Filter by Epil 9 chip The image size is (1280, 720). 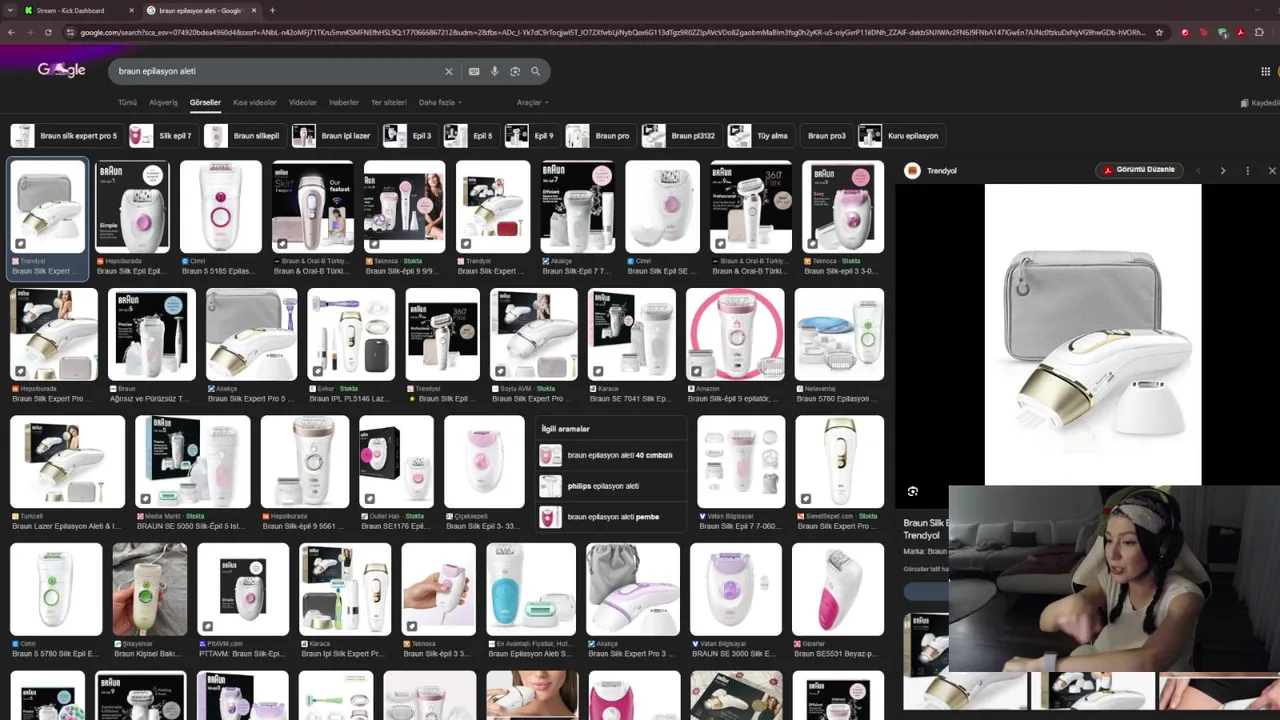tap(531, 136)
